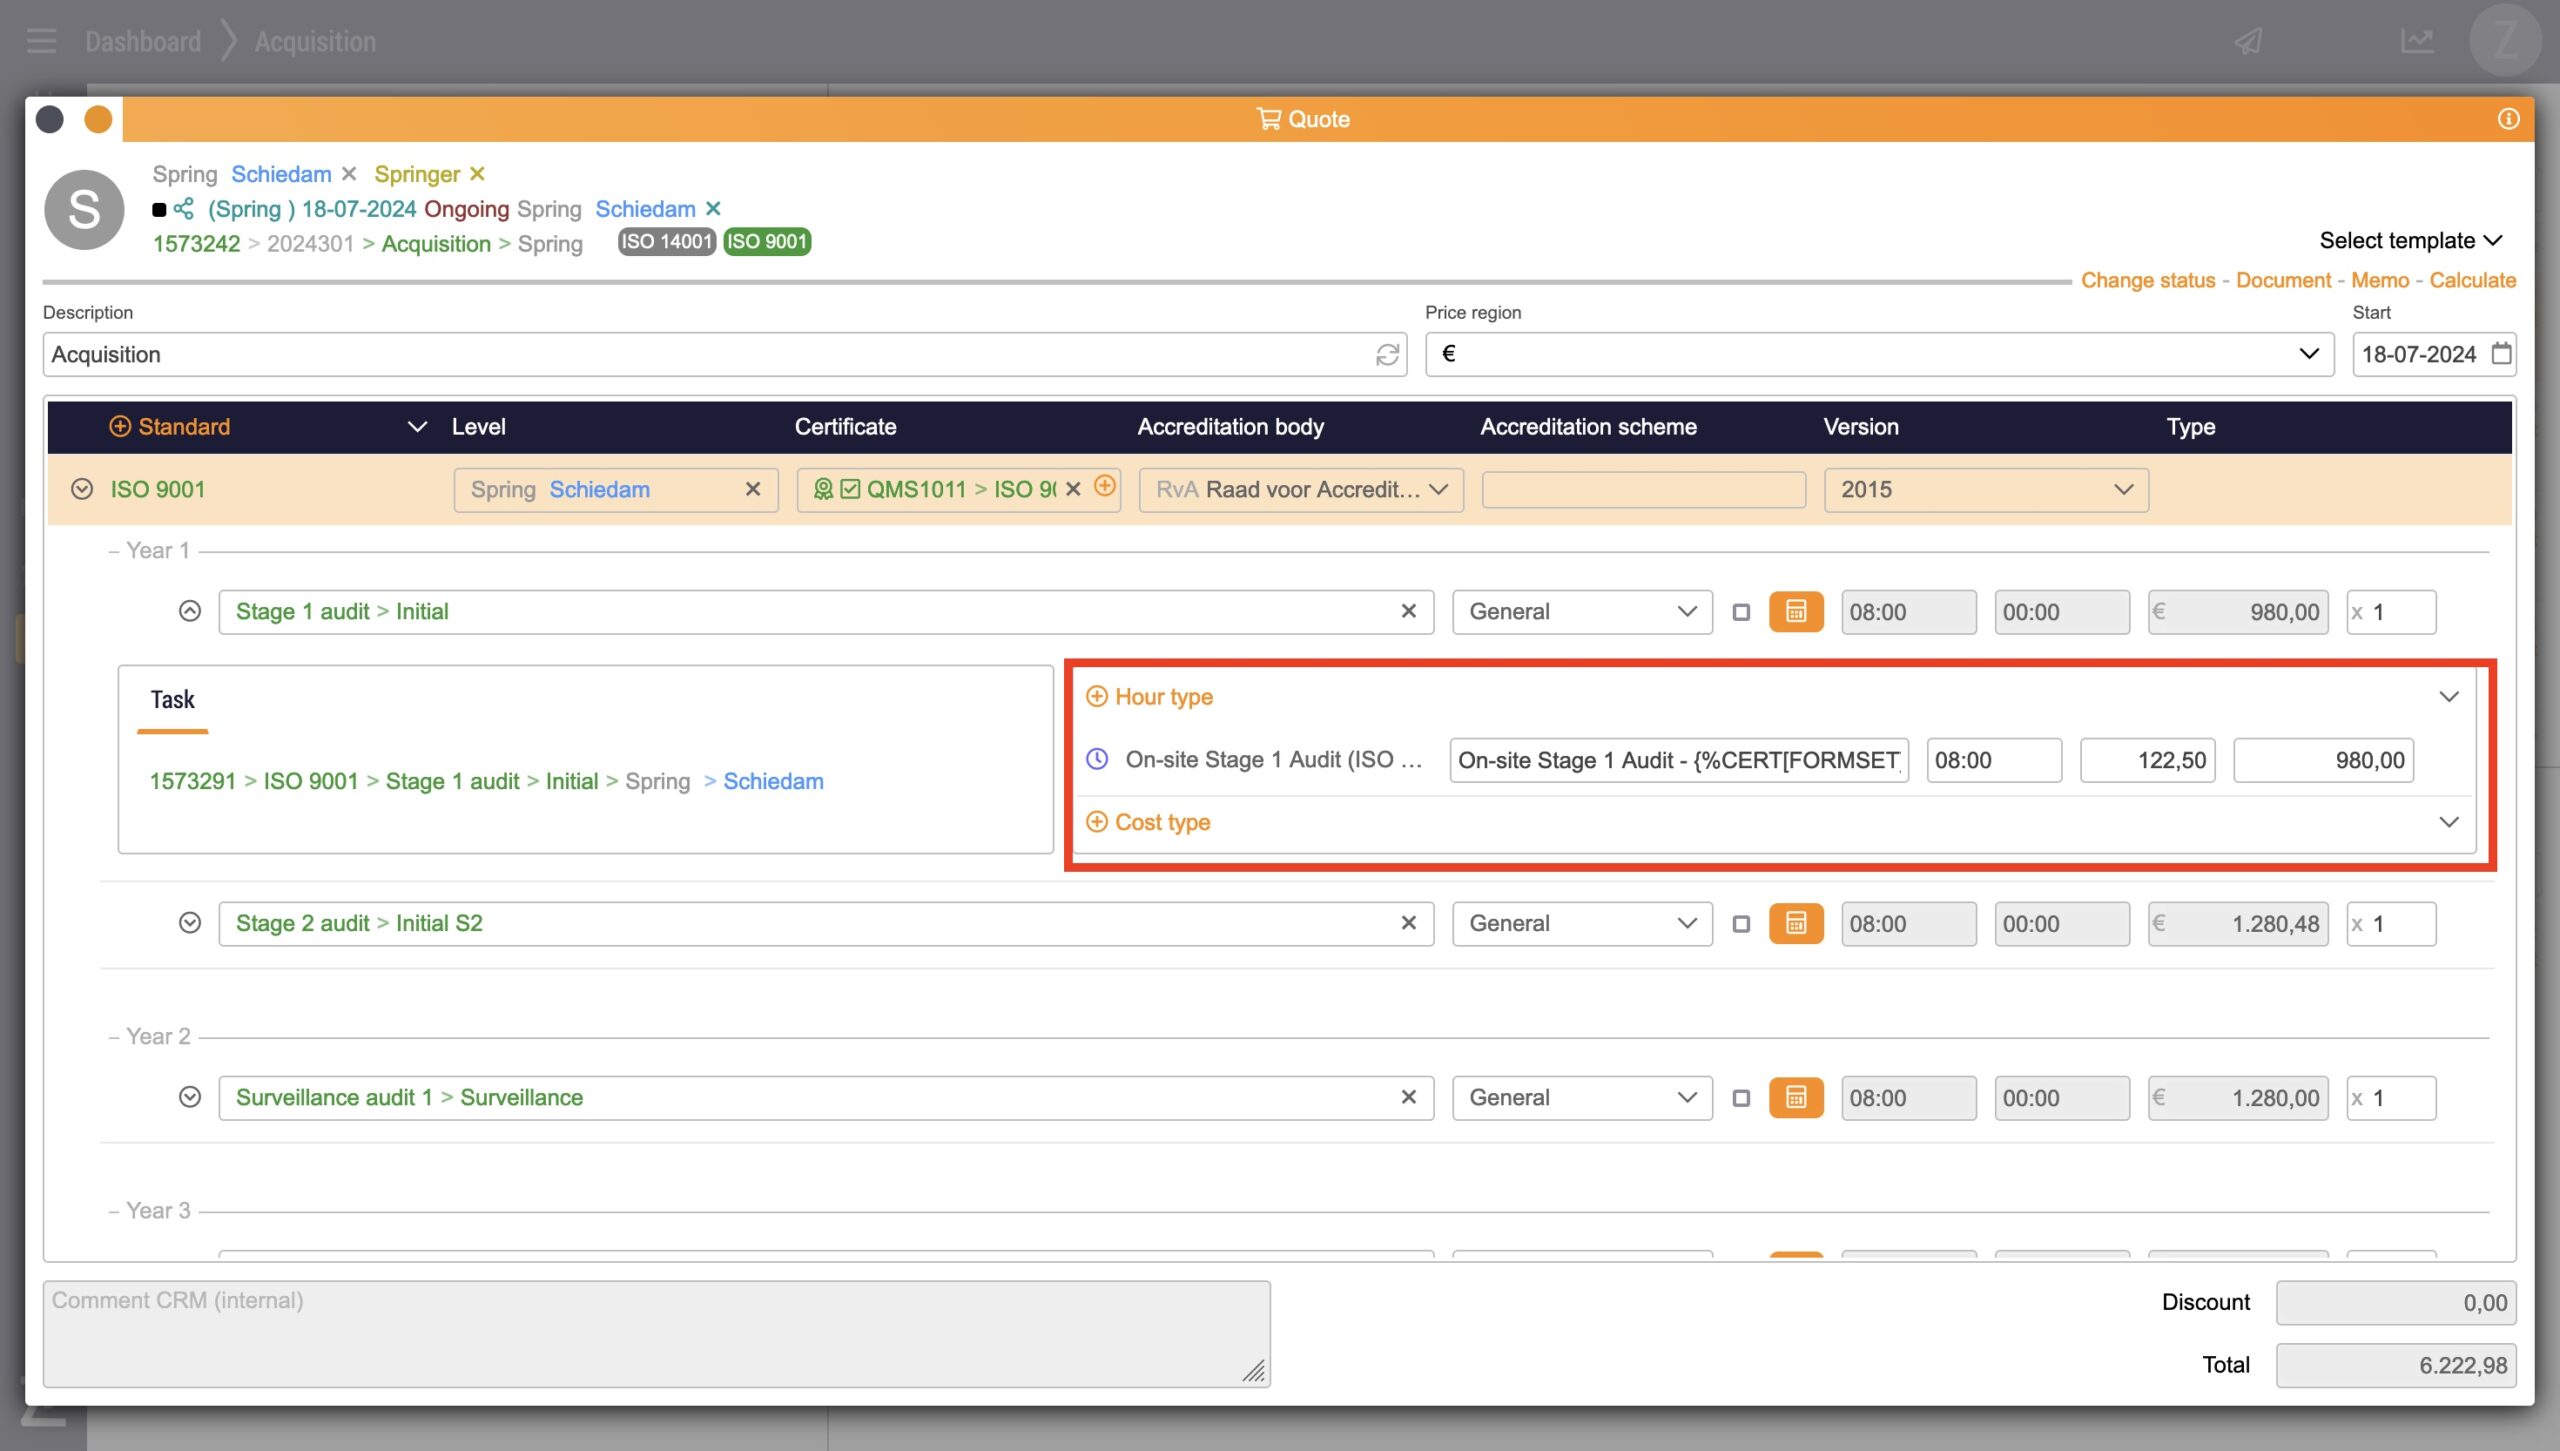
Task: Tick the checkbox on Stage 2 audit row
Action: (x=1741, y=924)
